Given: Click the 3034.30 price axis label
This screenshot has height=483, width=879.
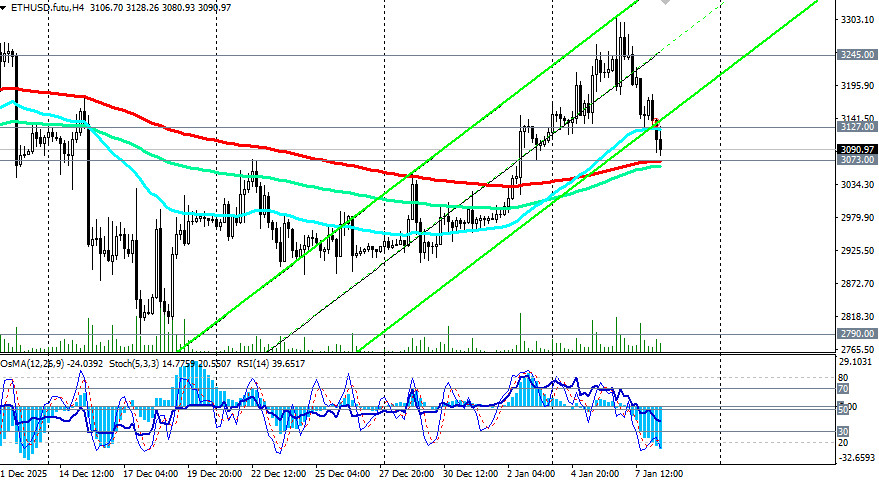Looking at the screenshot, I should [858, 184].
